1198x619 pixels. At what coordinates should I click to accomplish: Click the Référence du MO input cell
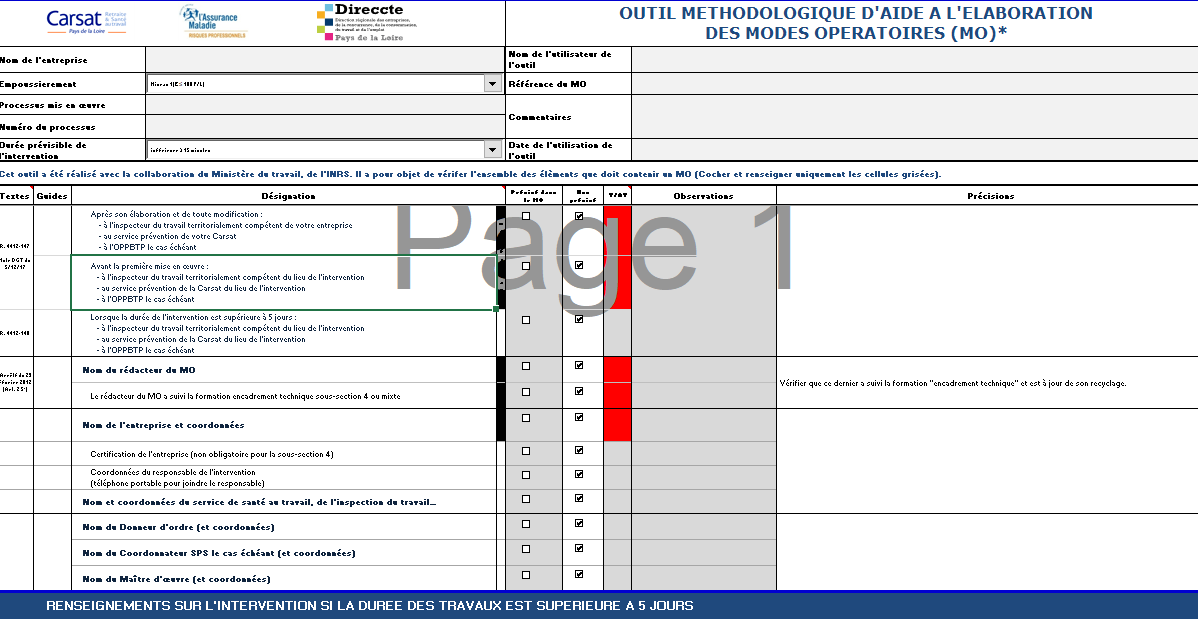[915, 83]
